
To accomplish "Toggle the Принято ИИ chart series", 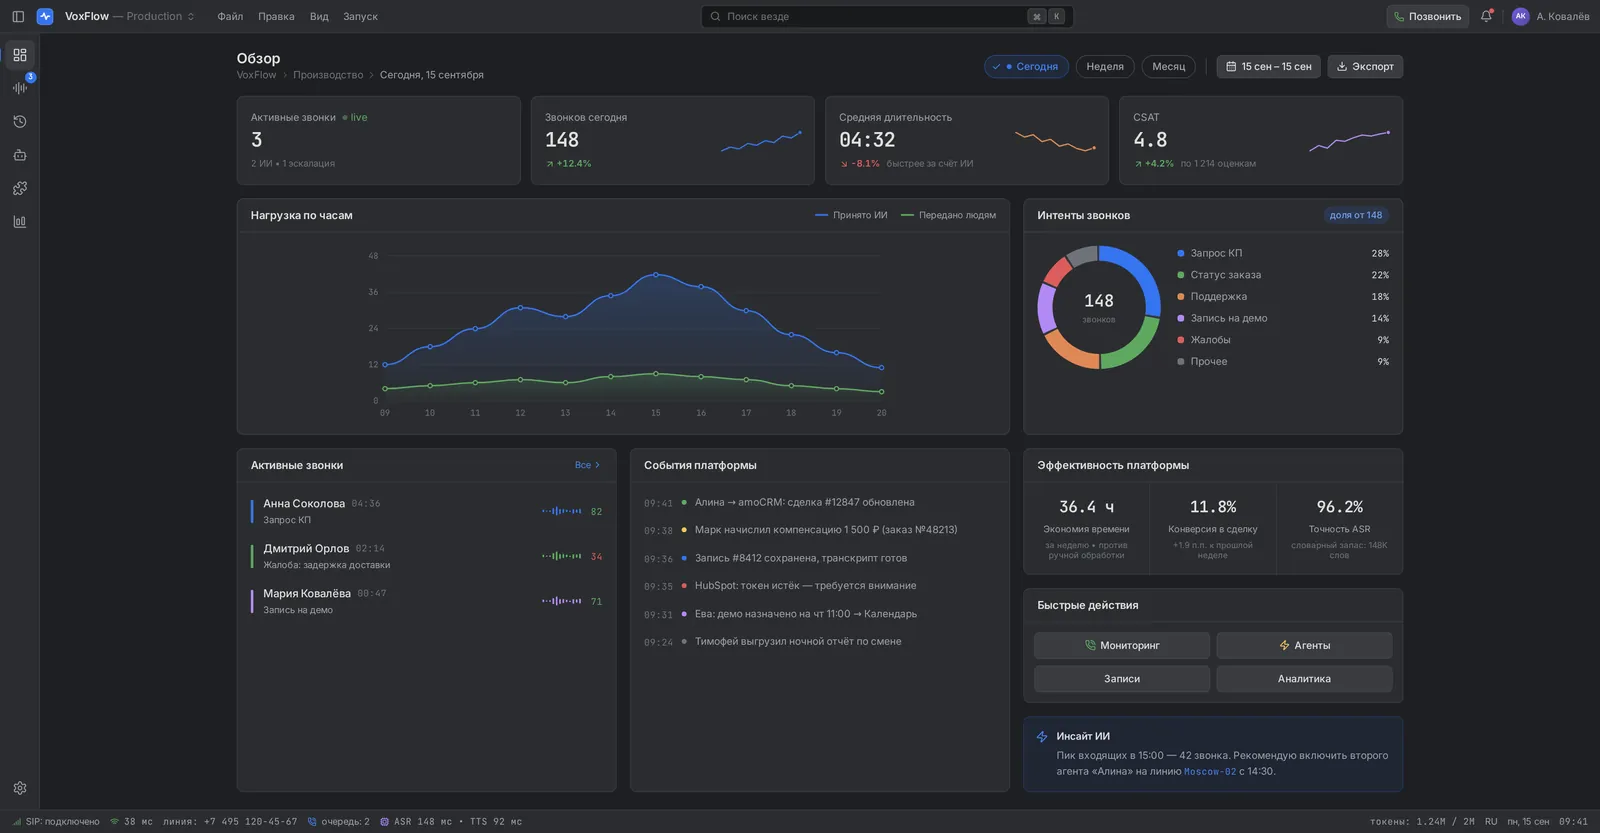I will click(851, 215).
